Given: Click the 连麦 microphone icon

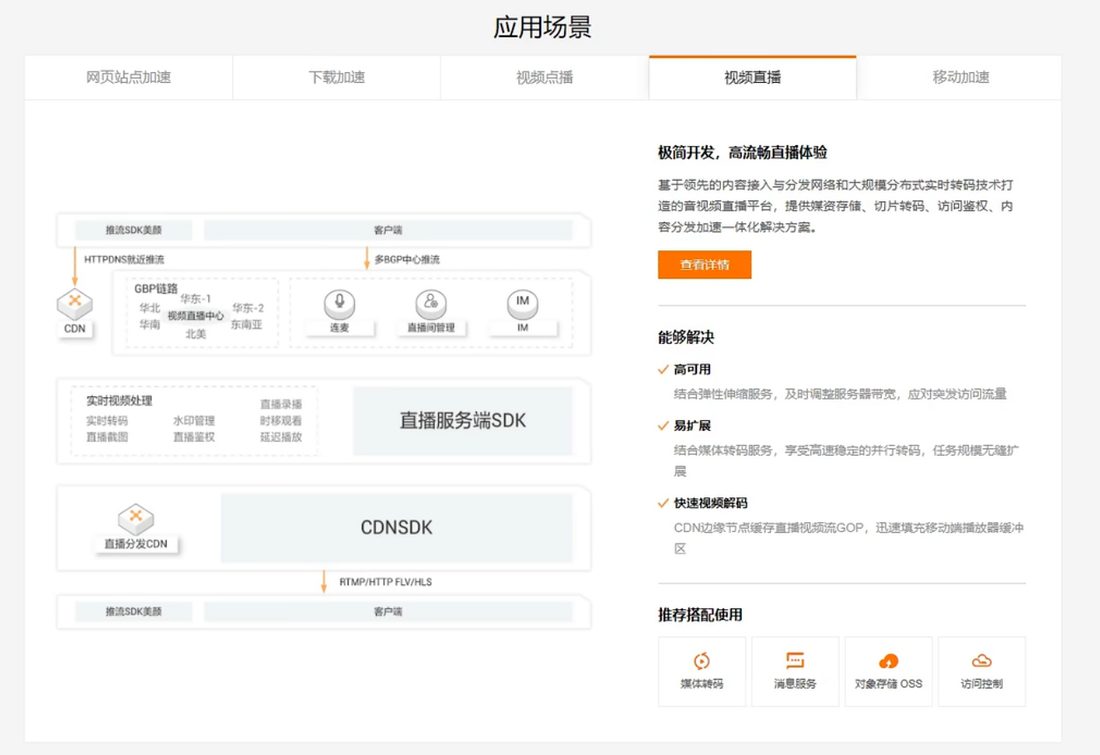Looking at the screenshot, I should pos(340,303).
